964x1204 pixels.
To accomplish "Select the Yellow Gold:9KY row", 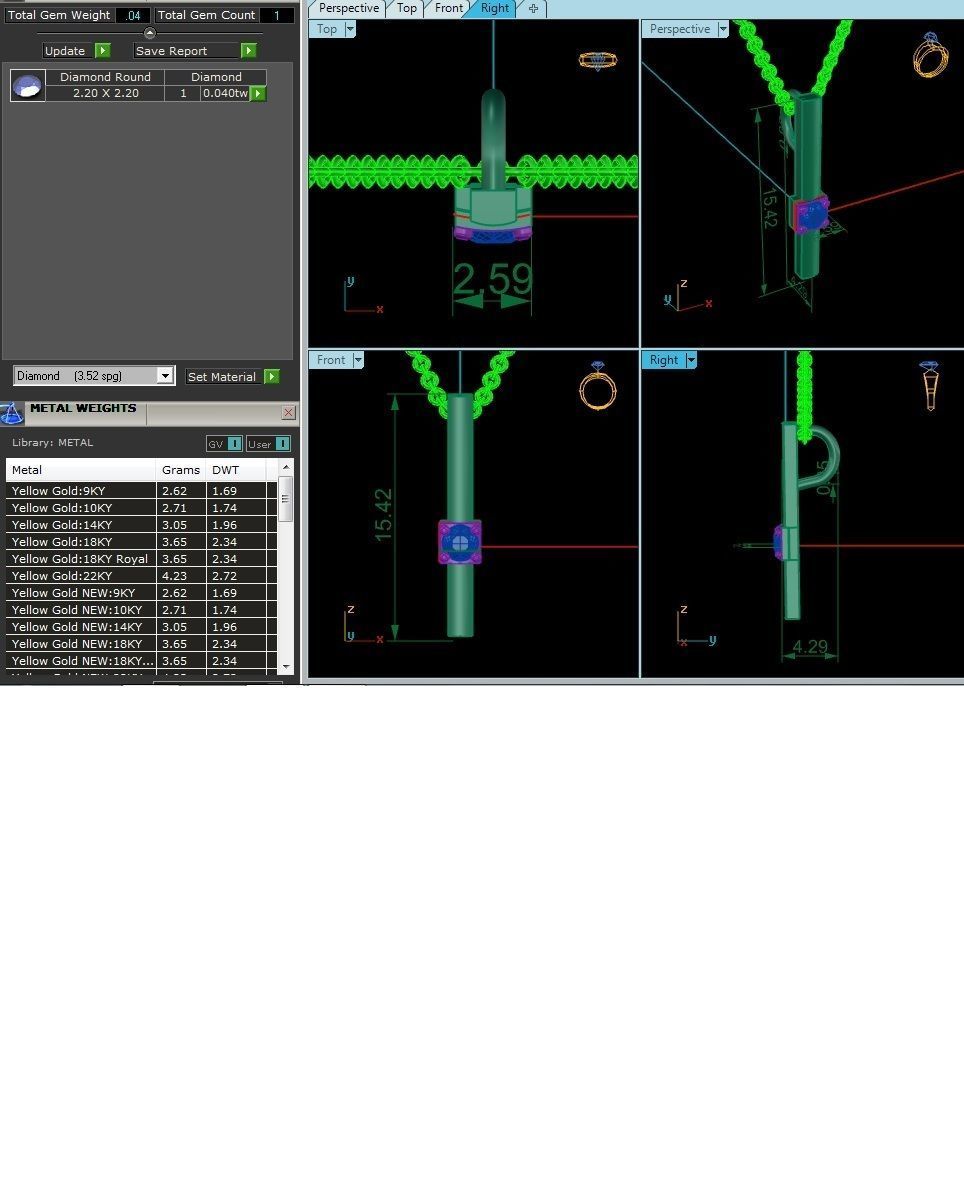I will 141,491.
